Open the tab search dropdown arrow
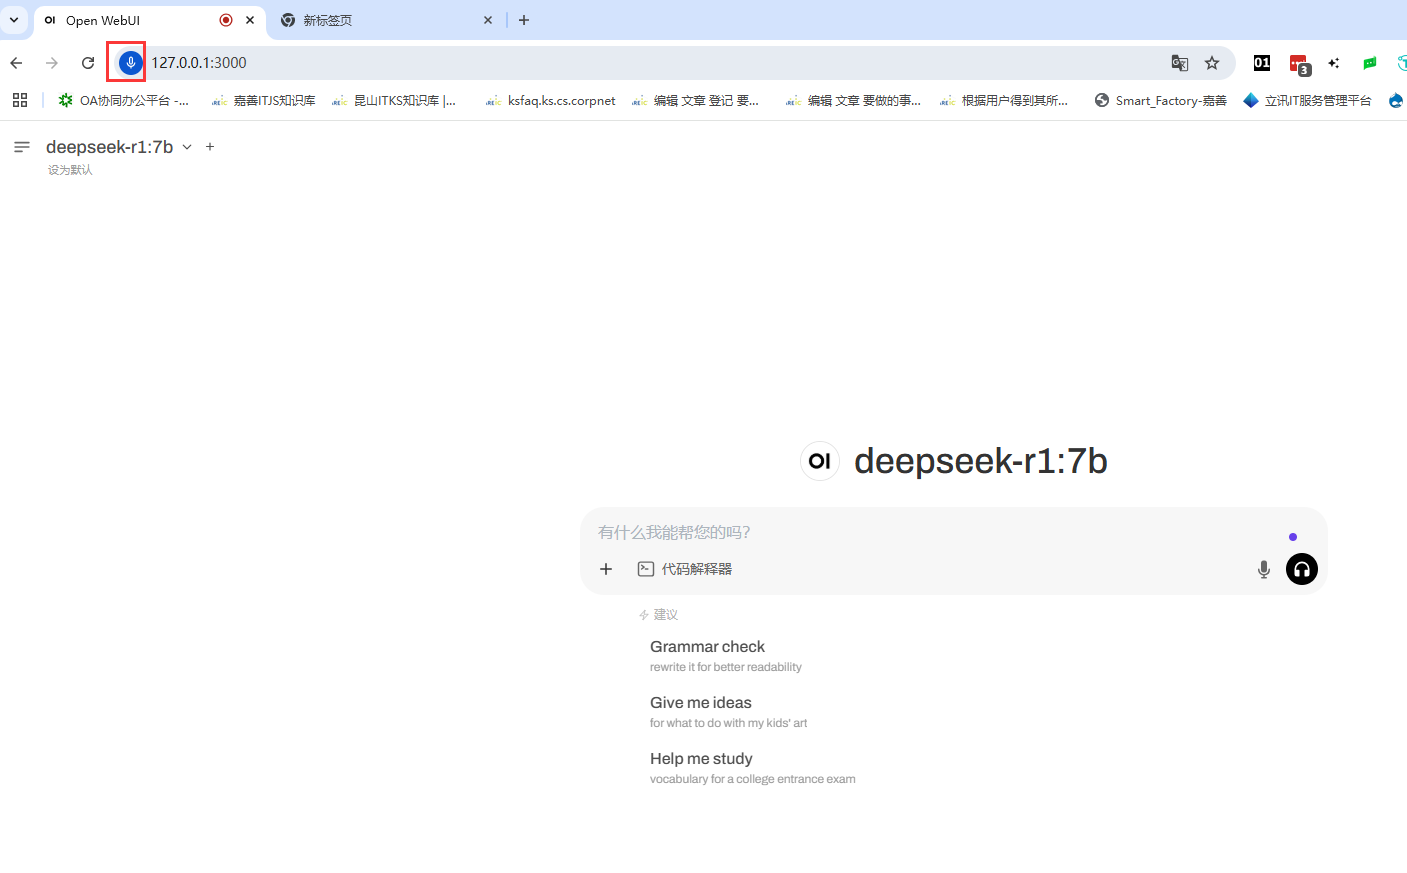The width and height of the screenshot is (1407, 873). tap(14, 20)
